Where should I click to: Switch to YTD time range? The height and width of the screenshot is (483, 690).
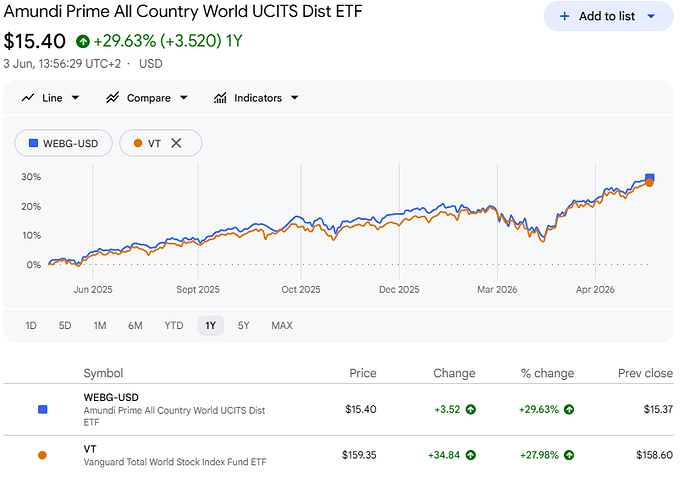coord(174,326)
